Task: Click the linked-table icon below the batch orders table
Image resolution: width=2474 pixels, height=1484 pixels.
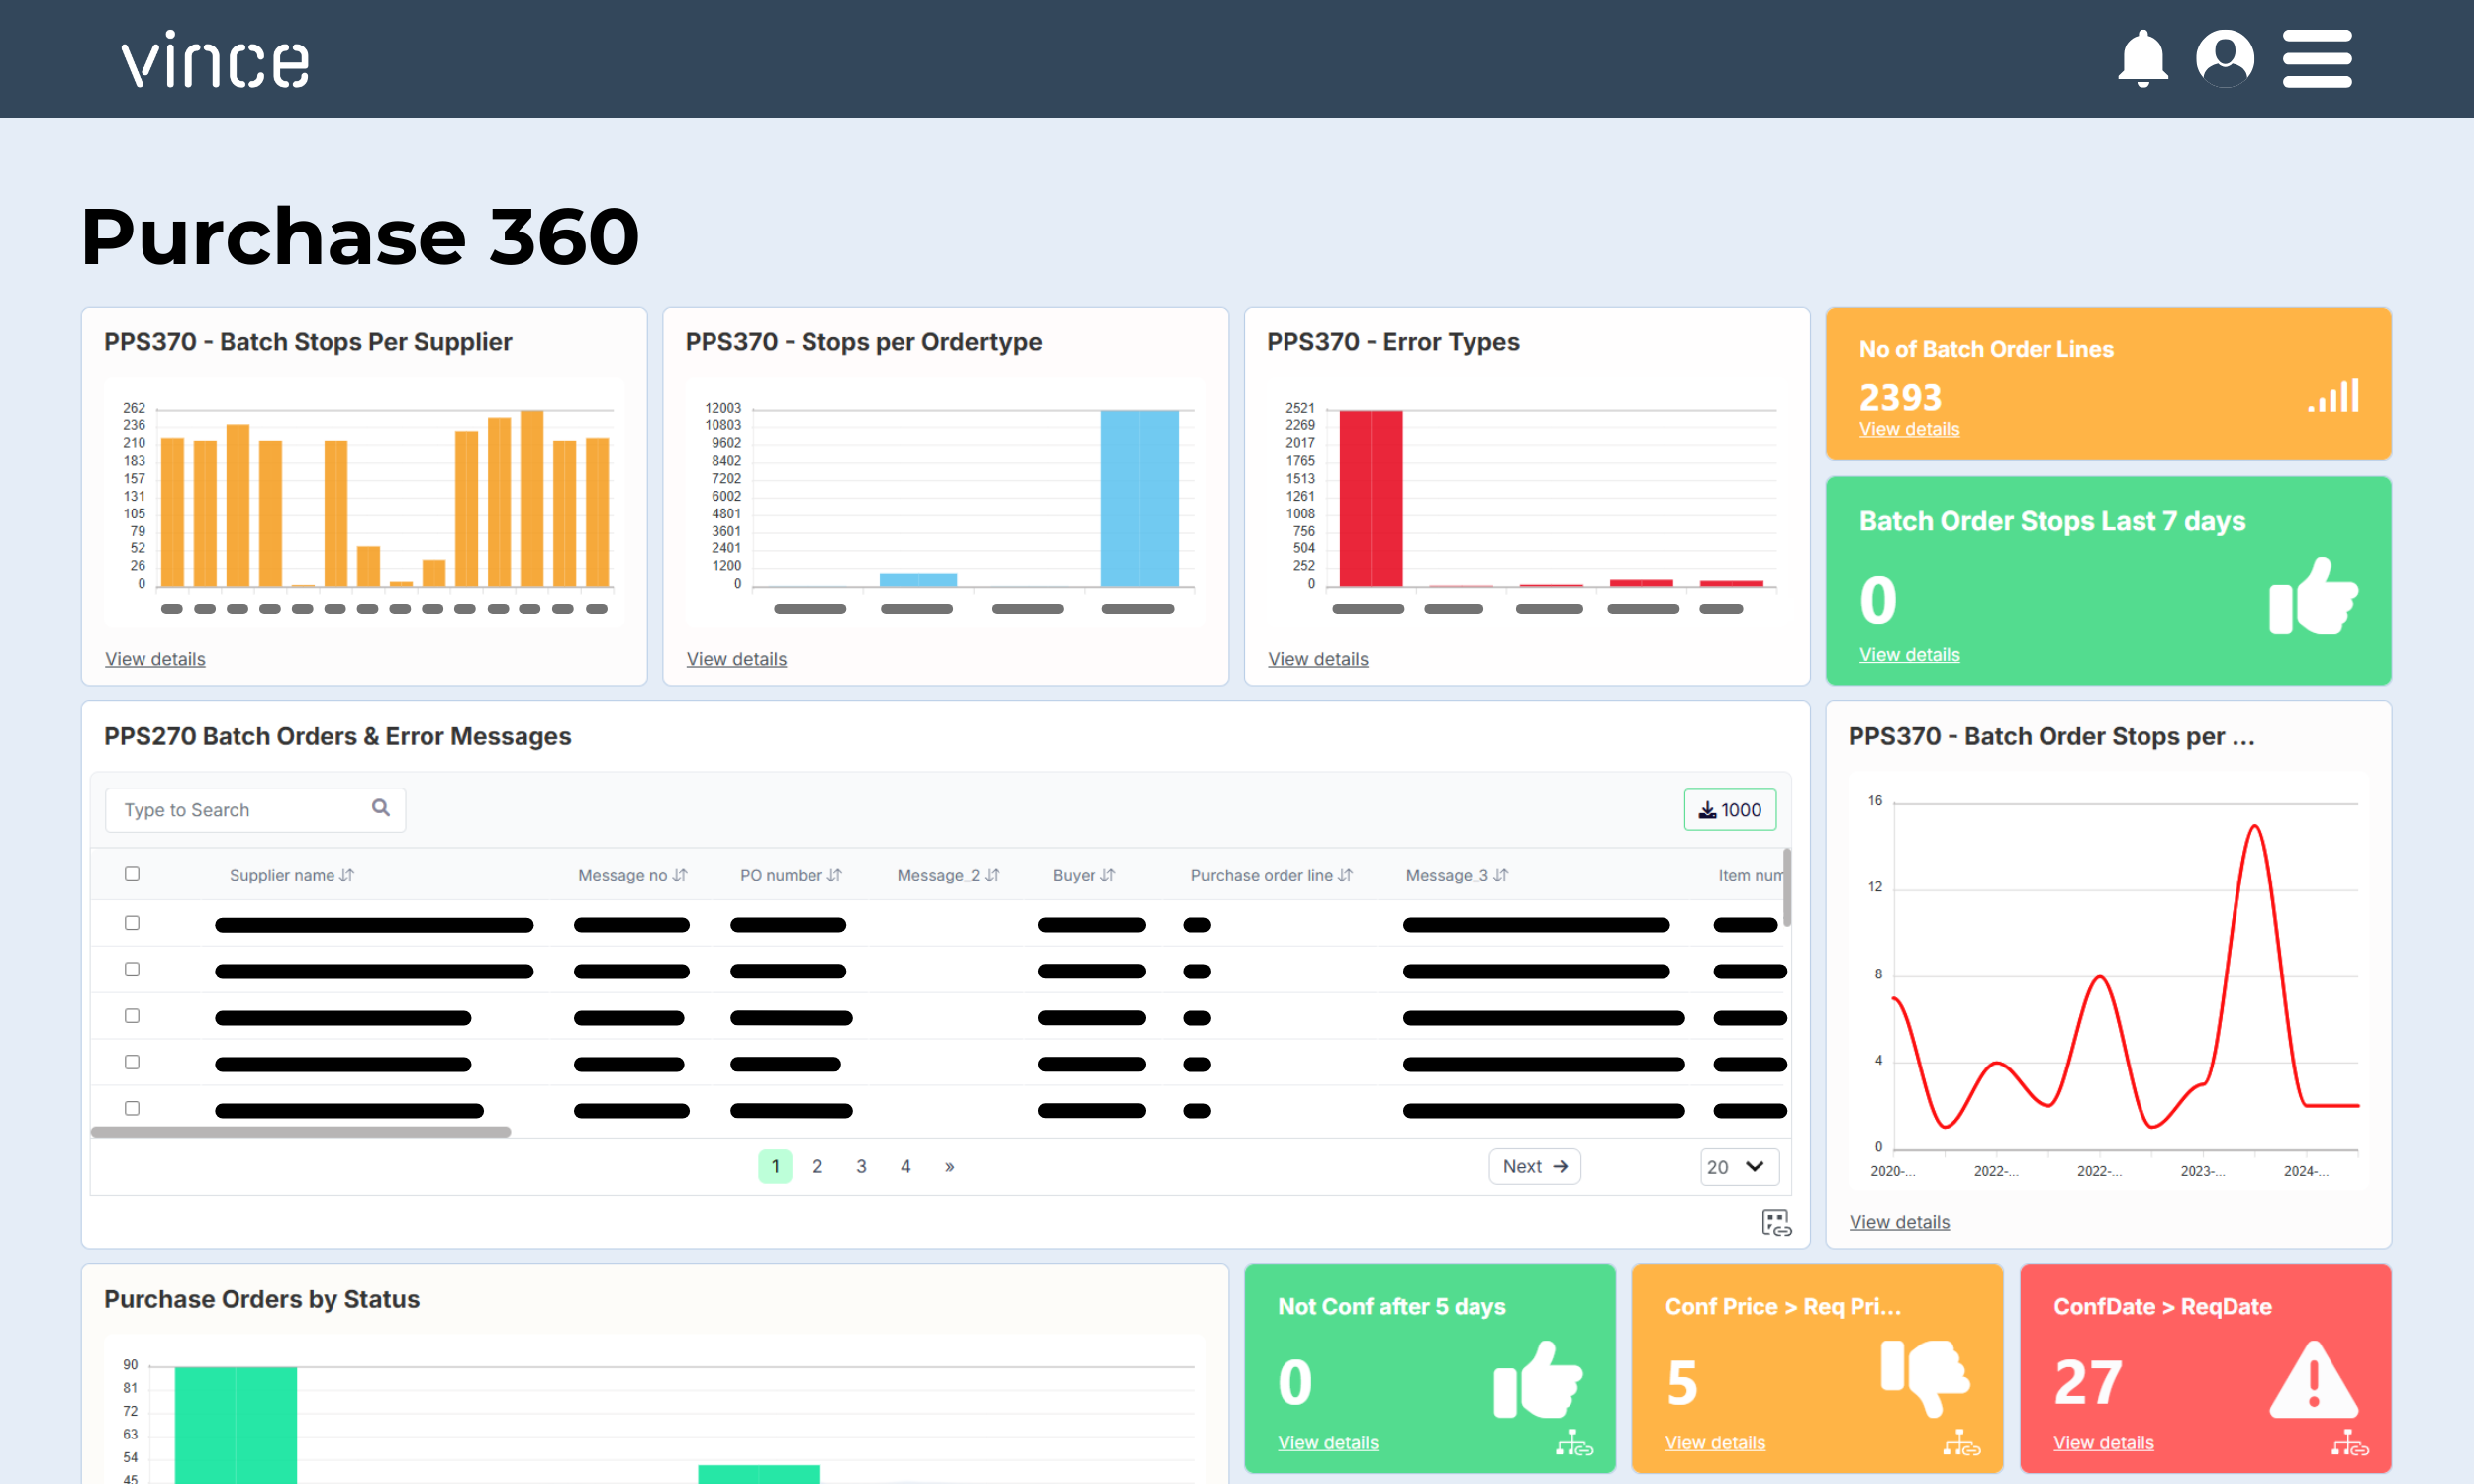Action: coord(1776,1222)
